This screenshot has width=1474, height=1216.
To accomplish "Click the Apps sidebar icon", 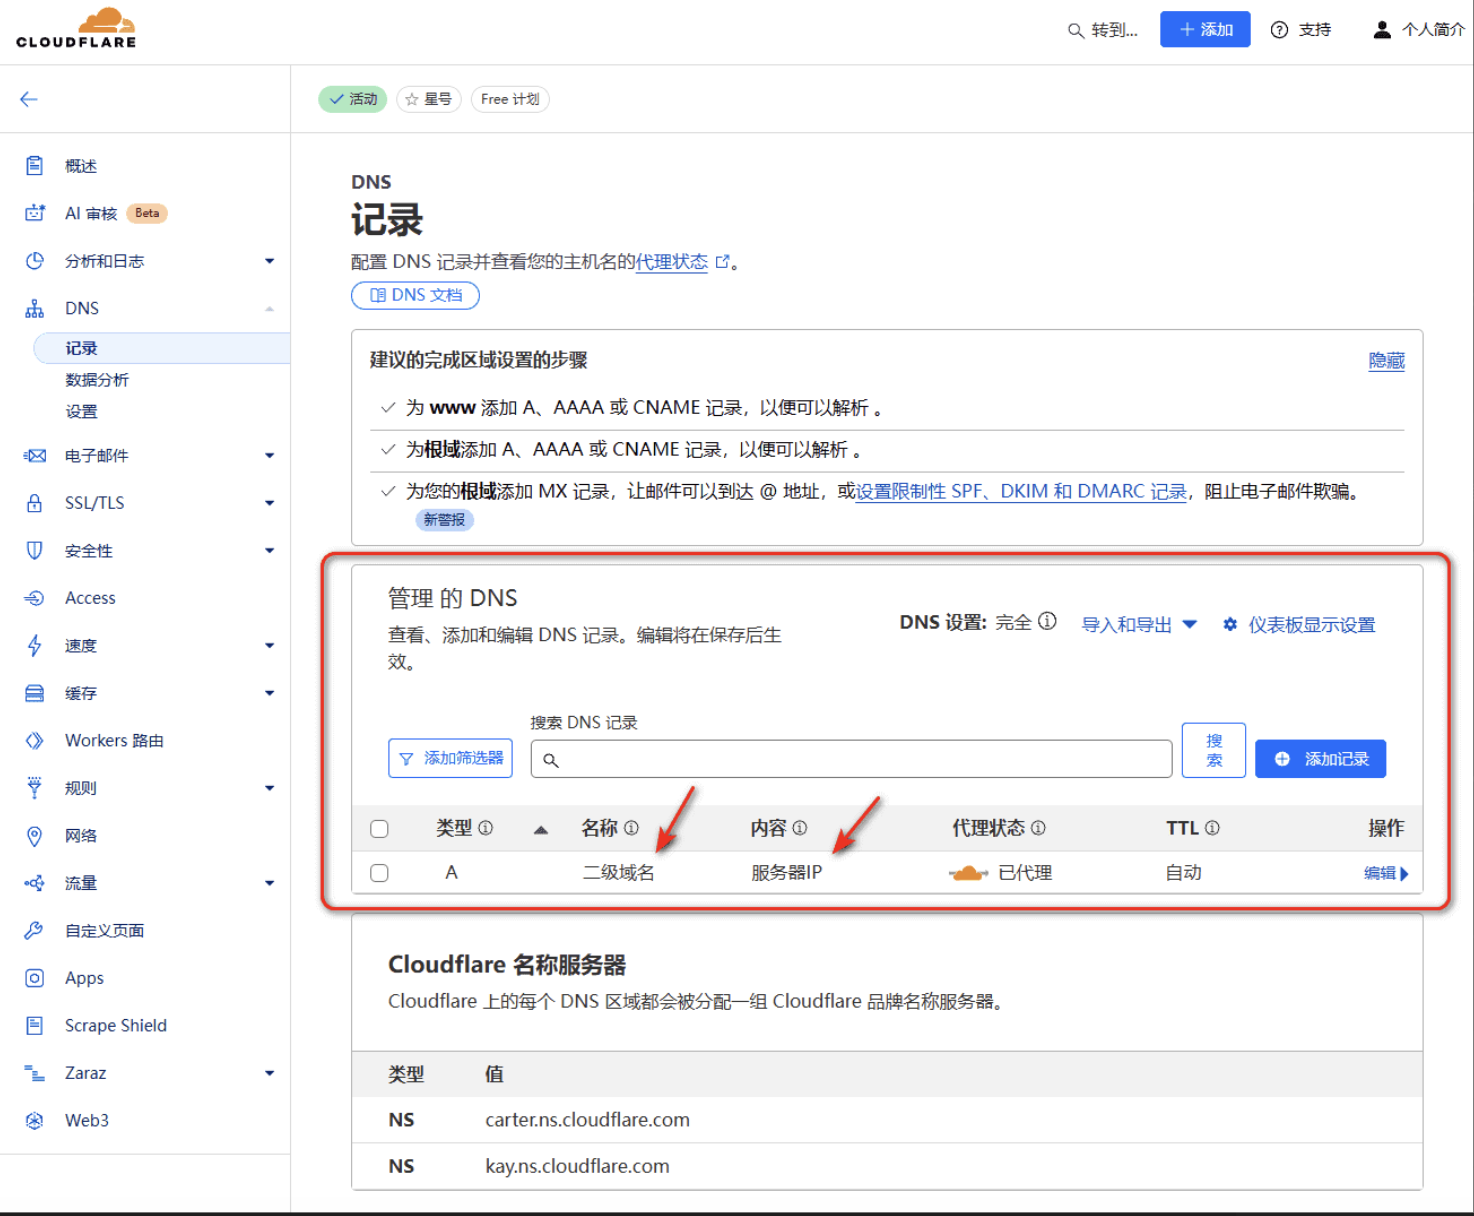I will tap(34, 978).
